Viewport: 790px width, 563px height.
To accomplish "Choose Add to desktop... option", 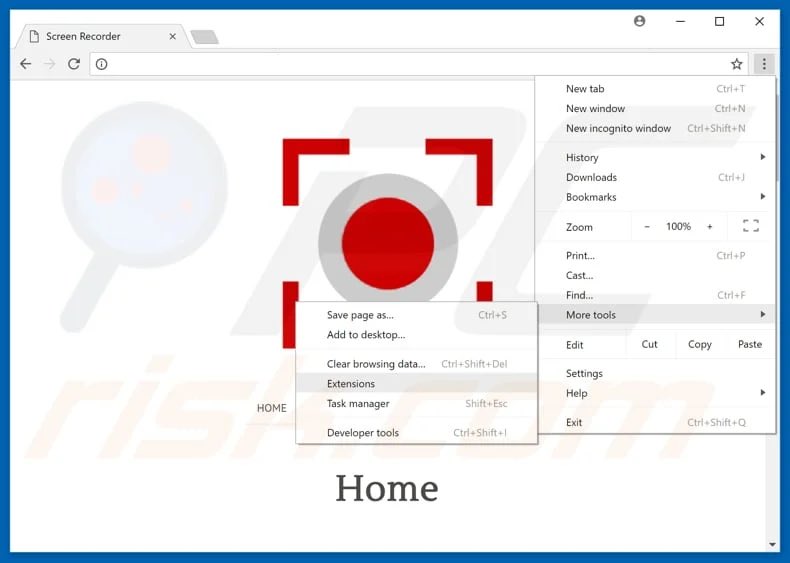I will pyautogui.click(x=417, y=335).
